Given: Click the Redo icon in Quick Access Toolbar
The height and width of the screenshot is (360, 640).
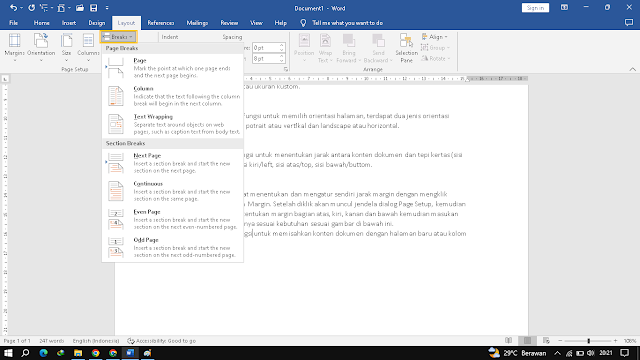Looking at the screenshot, I should pos(31,8).
